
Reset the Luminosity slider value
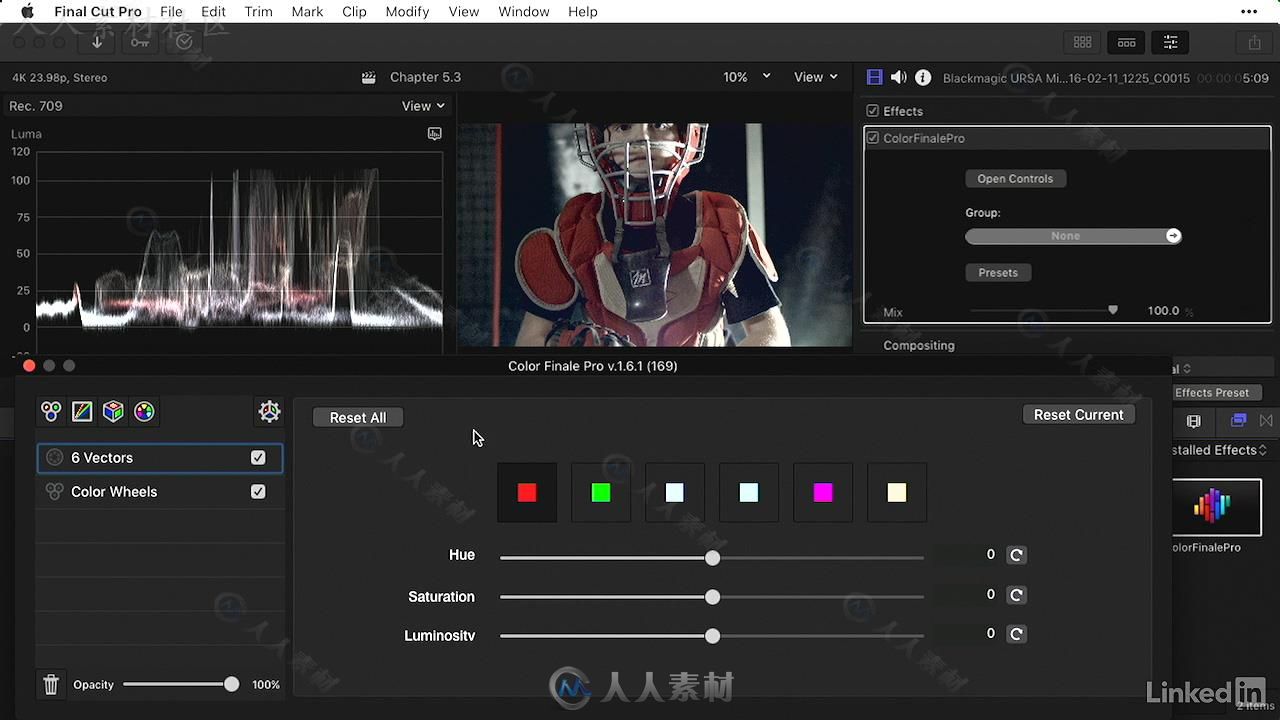pyautogui.click(x=1016, y=634)
